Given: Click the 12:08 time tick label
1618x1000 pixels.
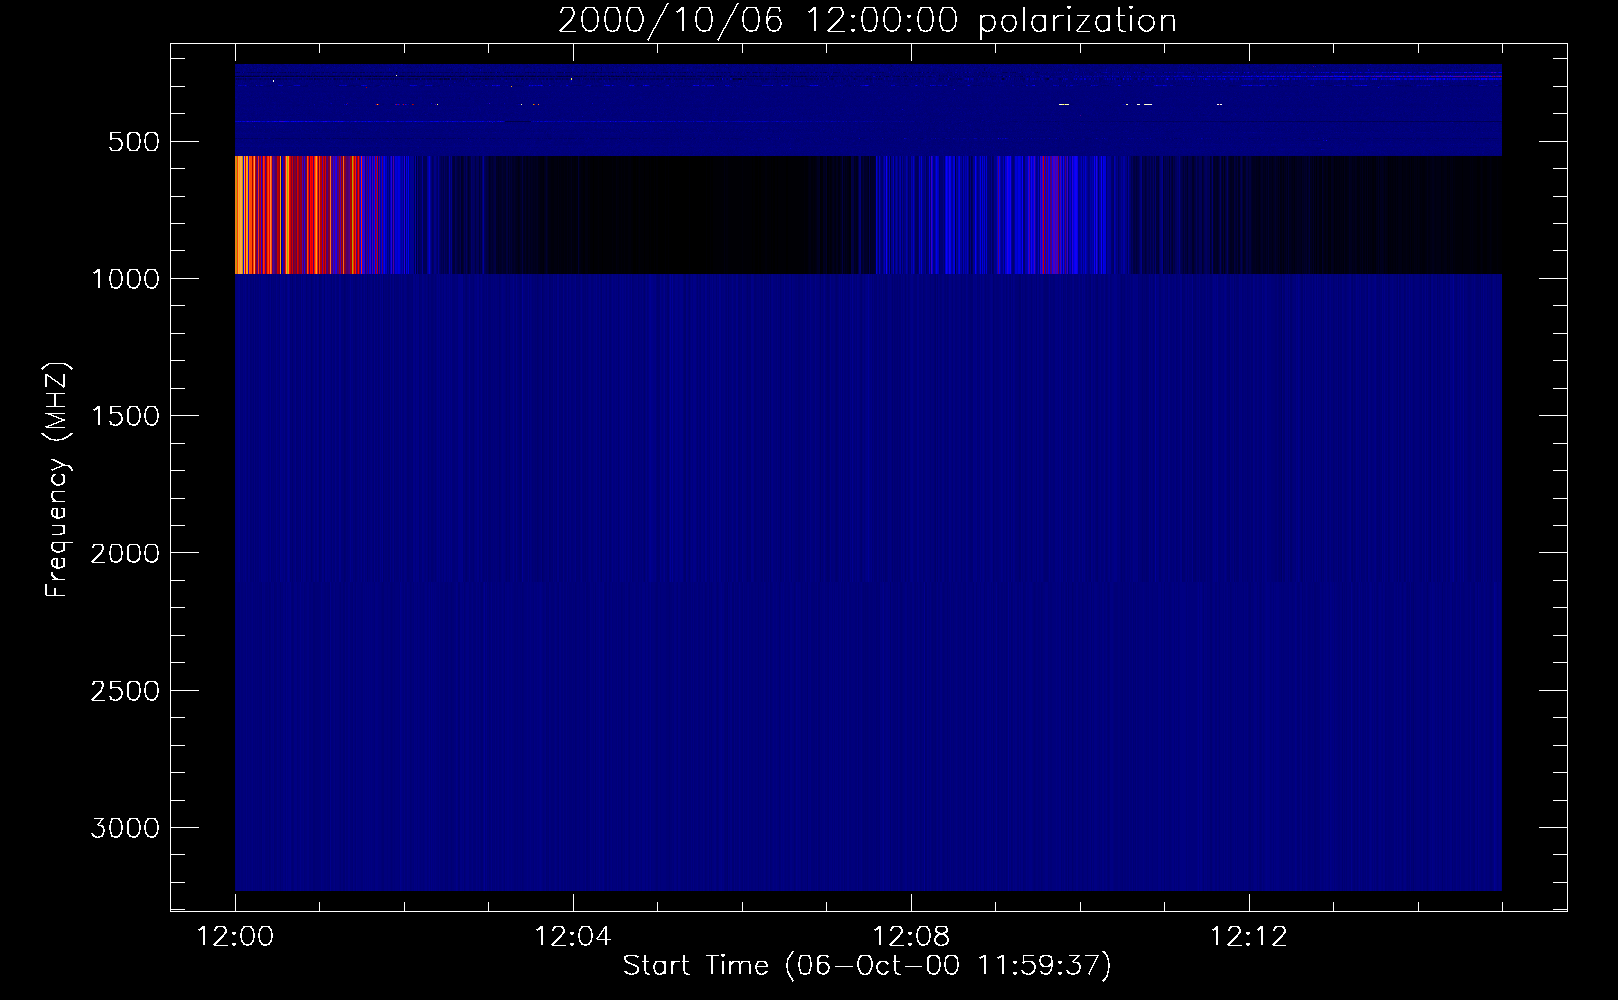Looking at the screenshot, I should coord(910,937).
